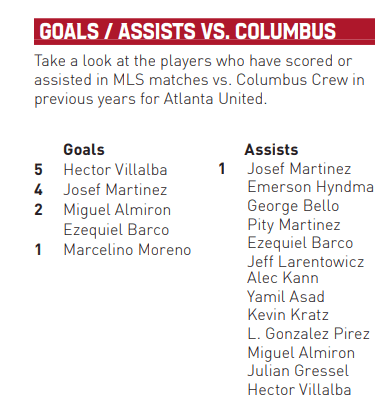Click George Bello in the assists list
Image resolution: width=375 pixels, height=413 pixels.
point(293,206)
